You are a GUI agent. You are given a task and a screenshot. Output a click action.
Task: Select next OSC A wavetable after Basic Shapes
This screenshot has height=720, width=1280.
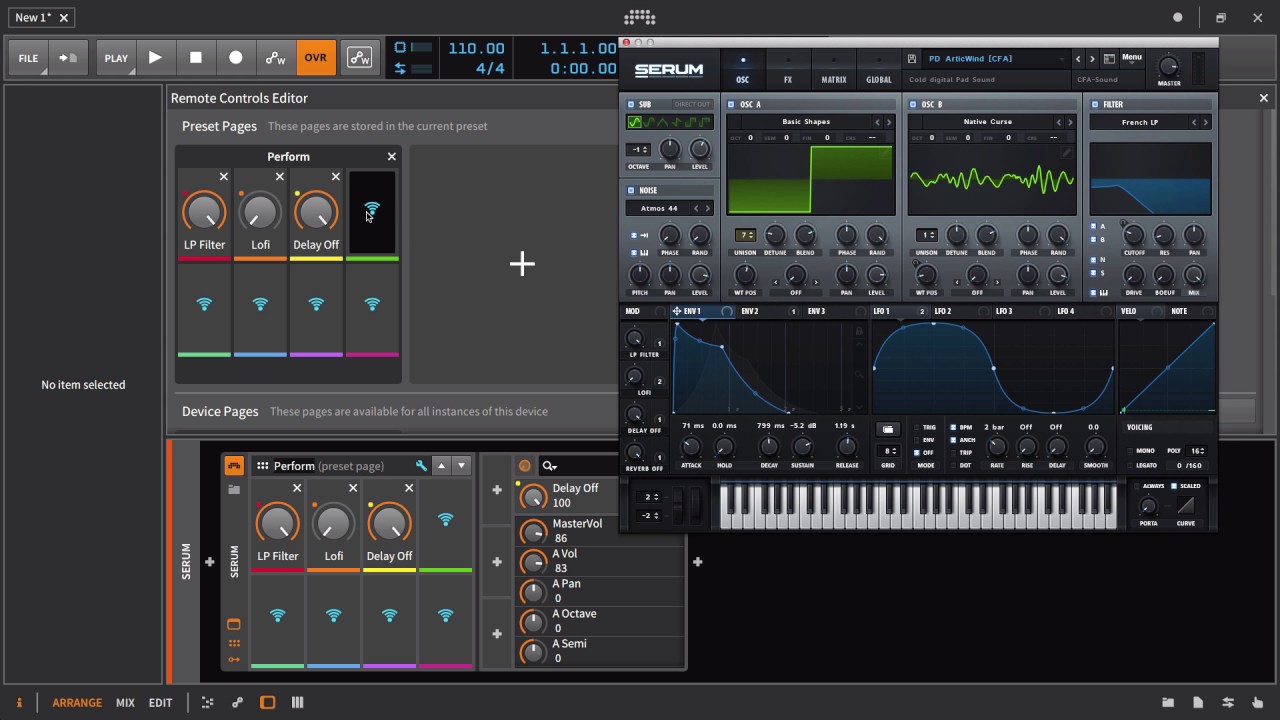point(889,122)
